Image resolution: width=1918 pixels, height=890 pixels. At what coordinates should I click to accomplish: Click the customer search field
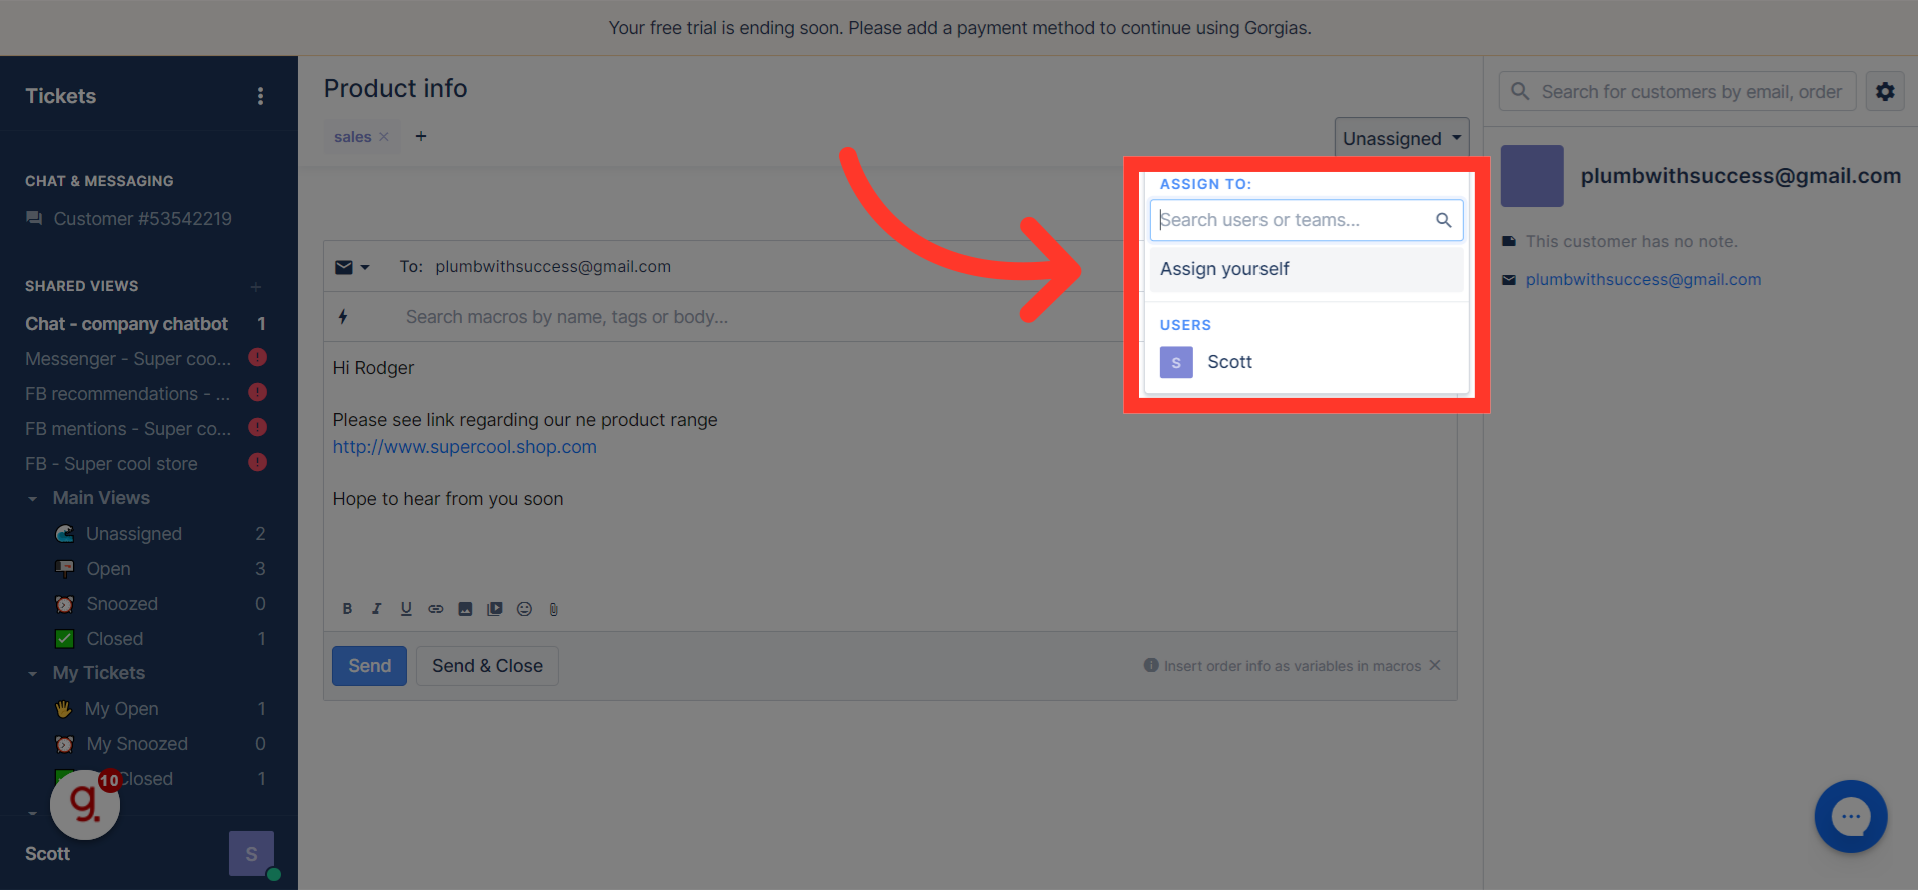[1678, 91]
